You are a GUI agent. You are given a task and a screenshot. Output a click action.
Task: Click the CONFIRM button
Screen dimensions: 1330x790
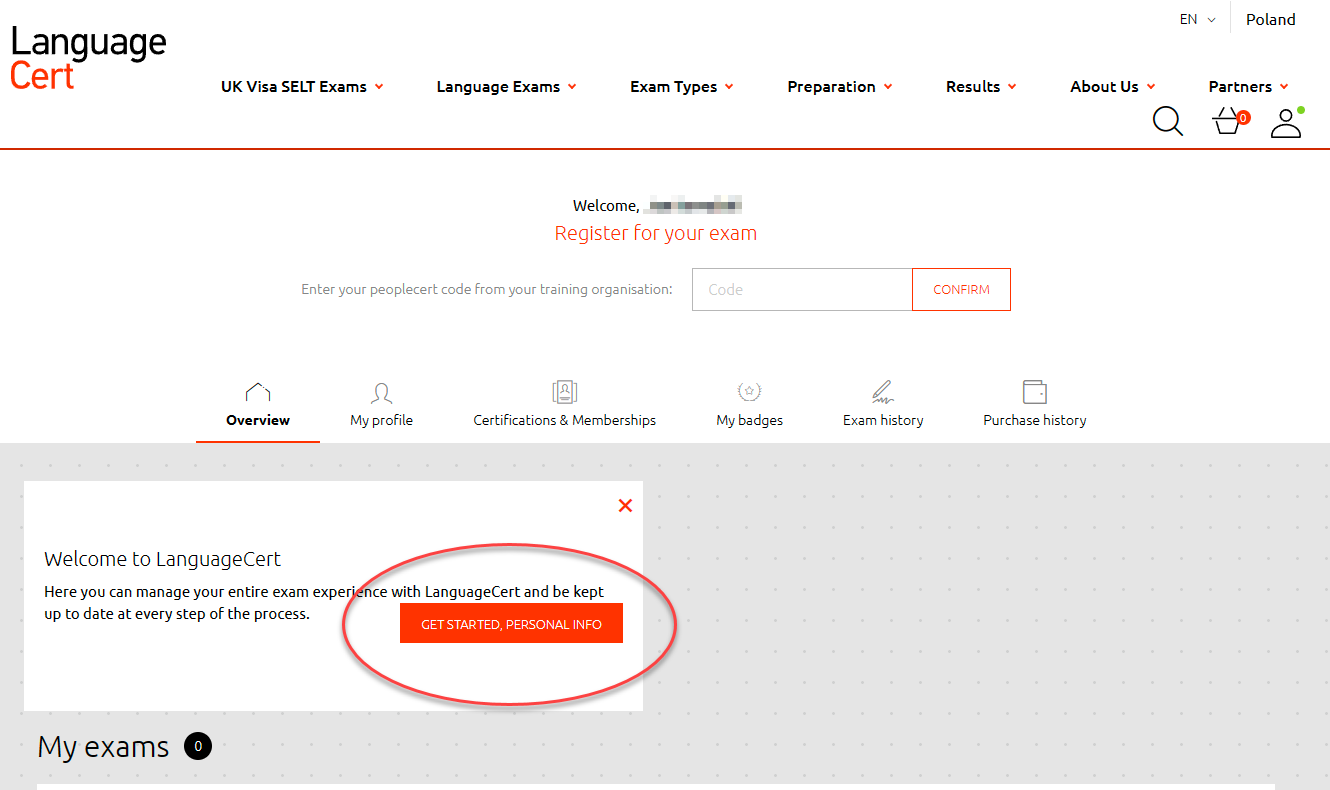[961, 289]
